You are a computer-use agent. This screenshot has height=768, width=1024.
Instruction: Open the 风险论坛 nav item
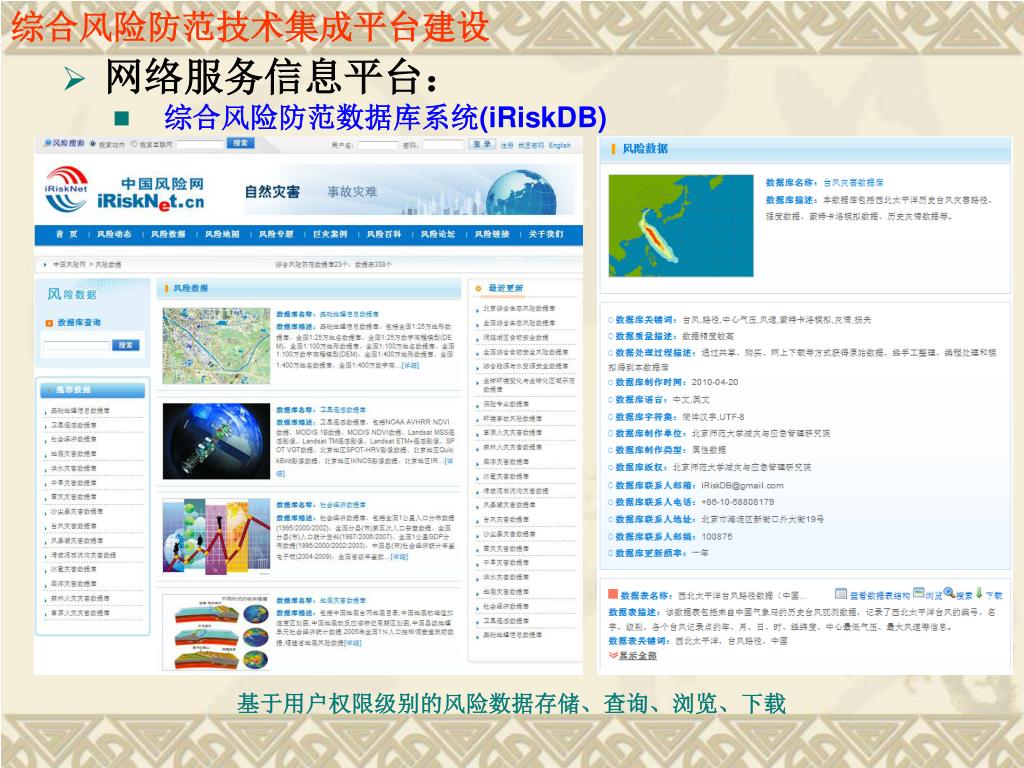pyautogui.click(x=438, y=234)
